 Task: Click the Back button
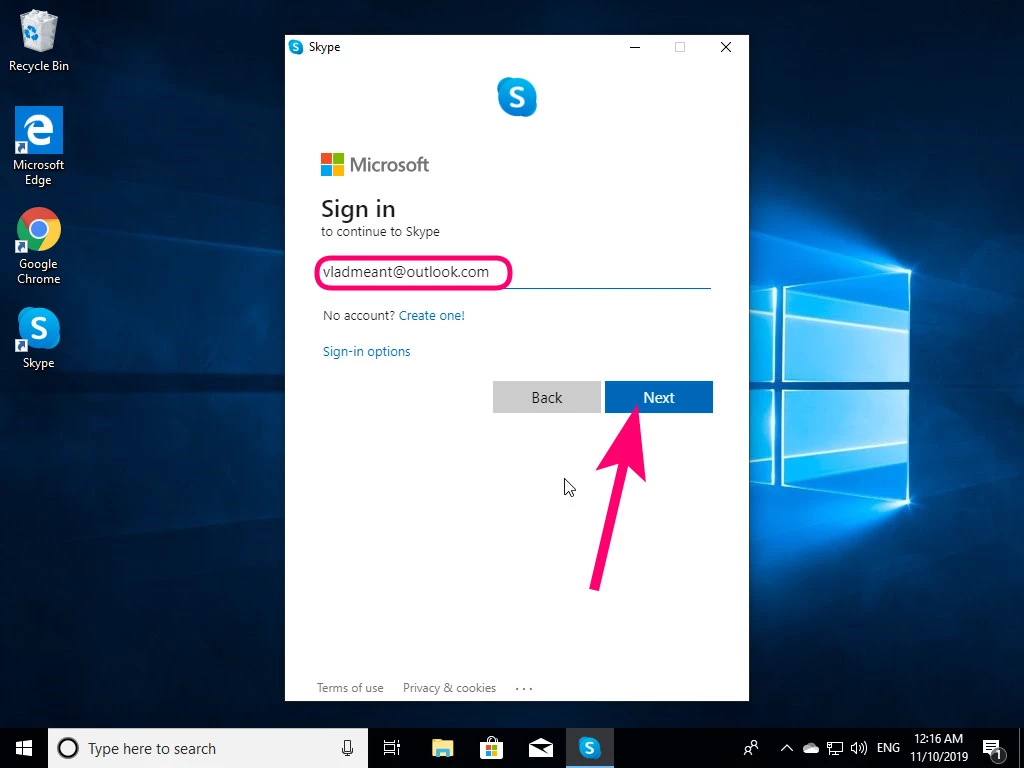tap(547, 397)
